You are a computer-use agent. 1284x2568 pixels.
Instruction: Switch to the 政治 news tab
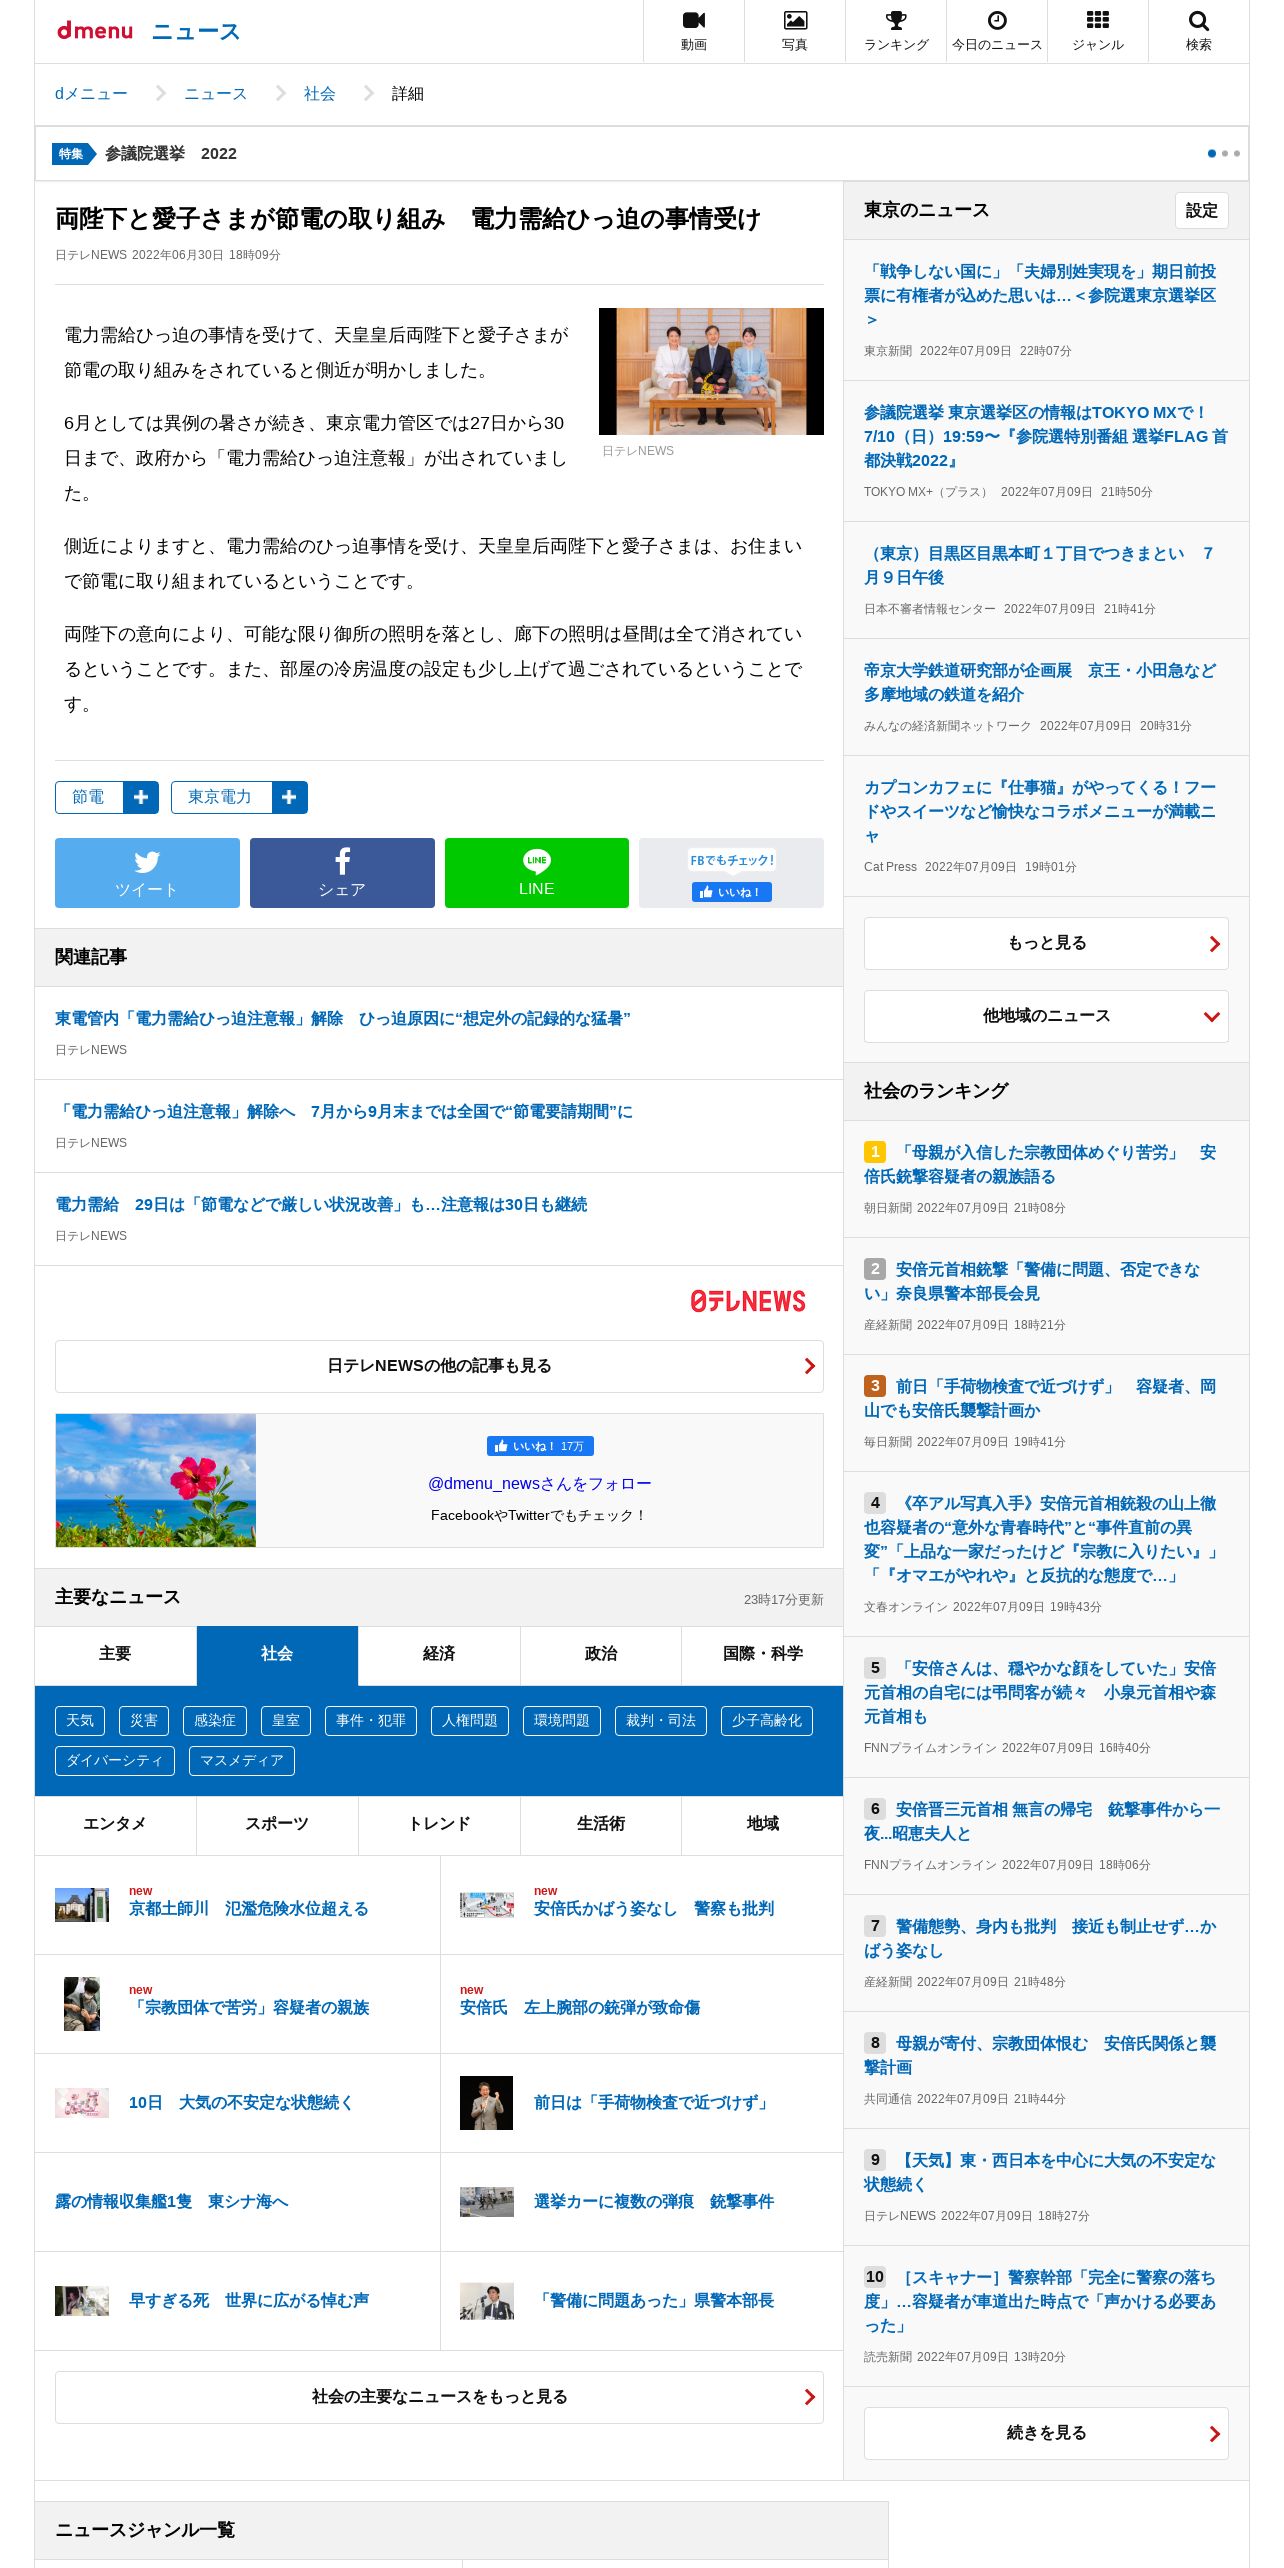pyautogui.click(x=601, y=1654)
